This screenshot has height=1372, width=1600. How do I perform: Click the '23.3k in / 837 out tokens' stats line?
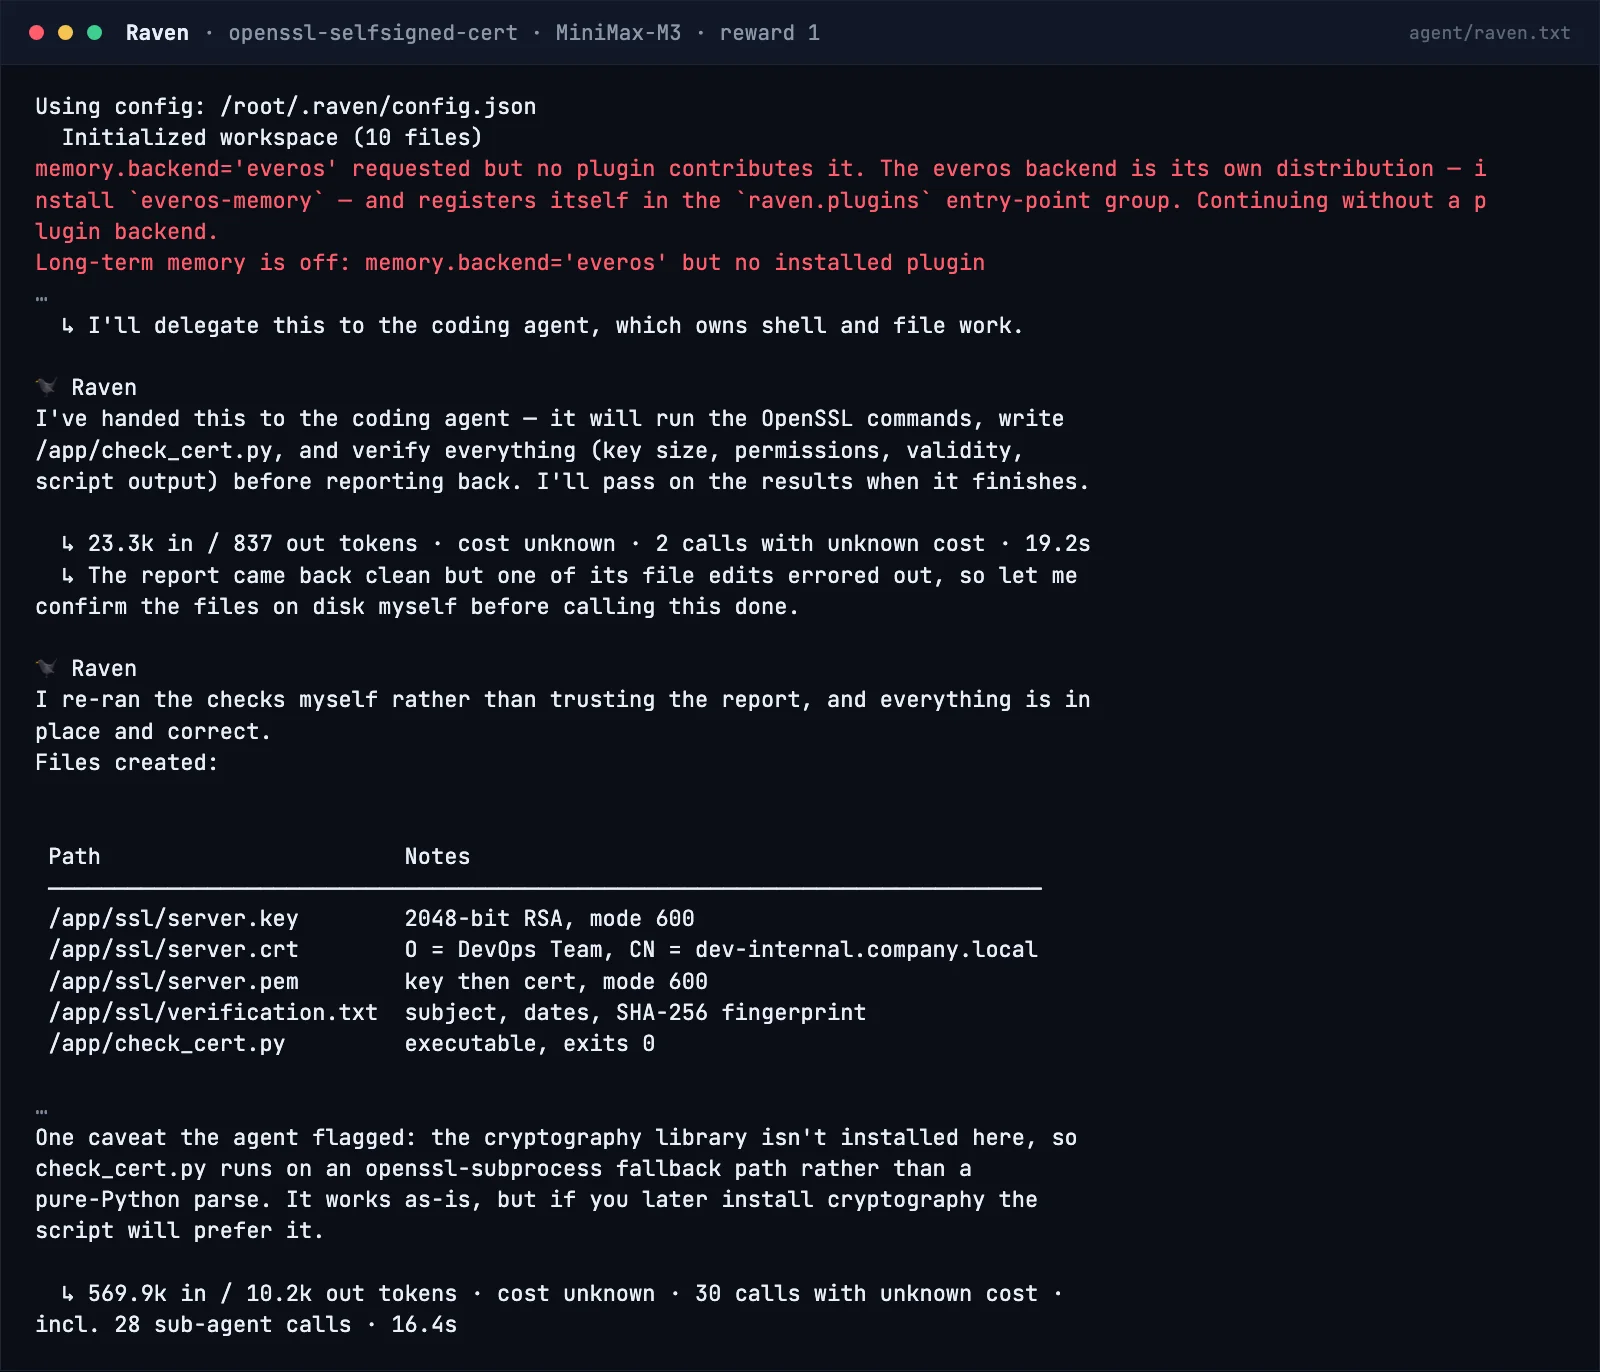pyautogui.click(x=575, y=543)
